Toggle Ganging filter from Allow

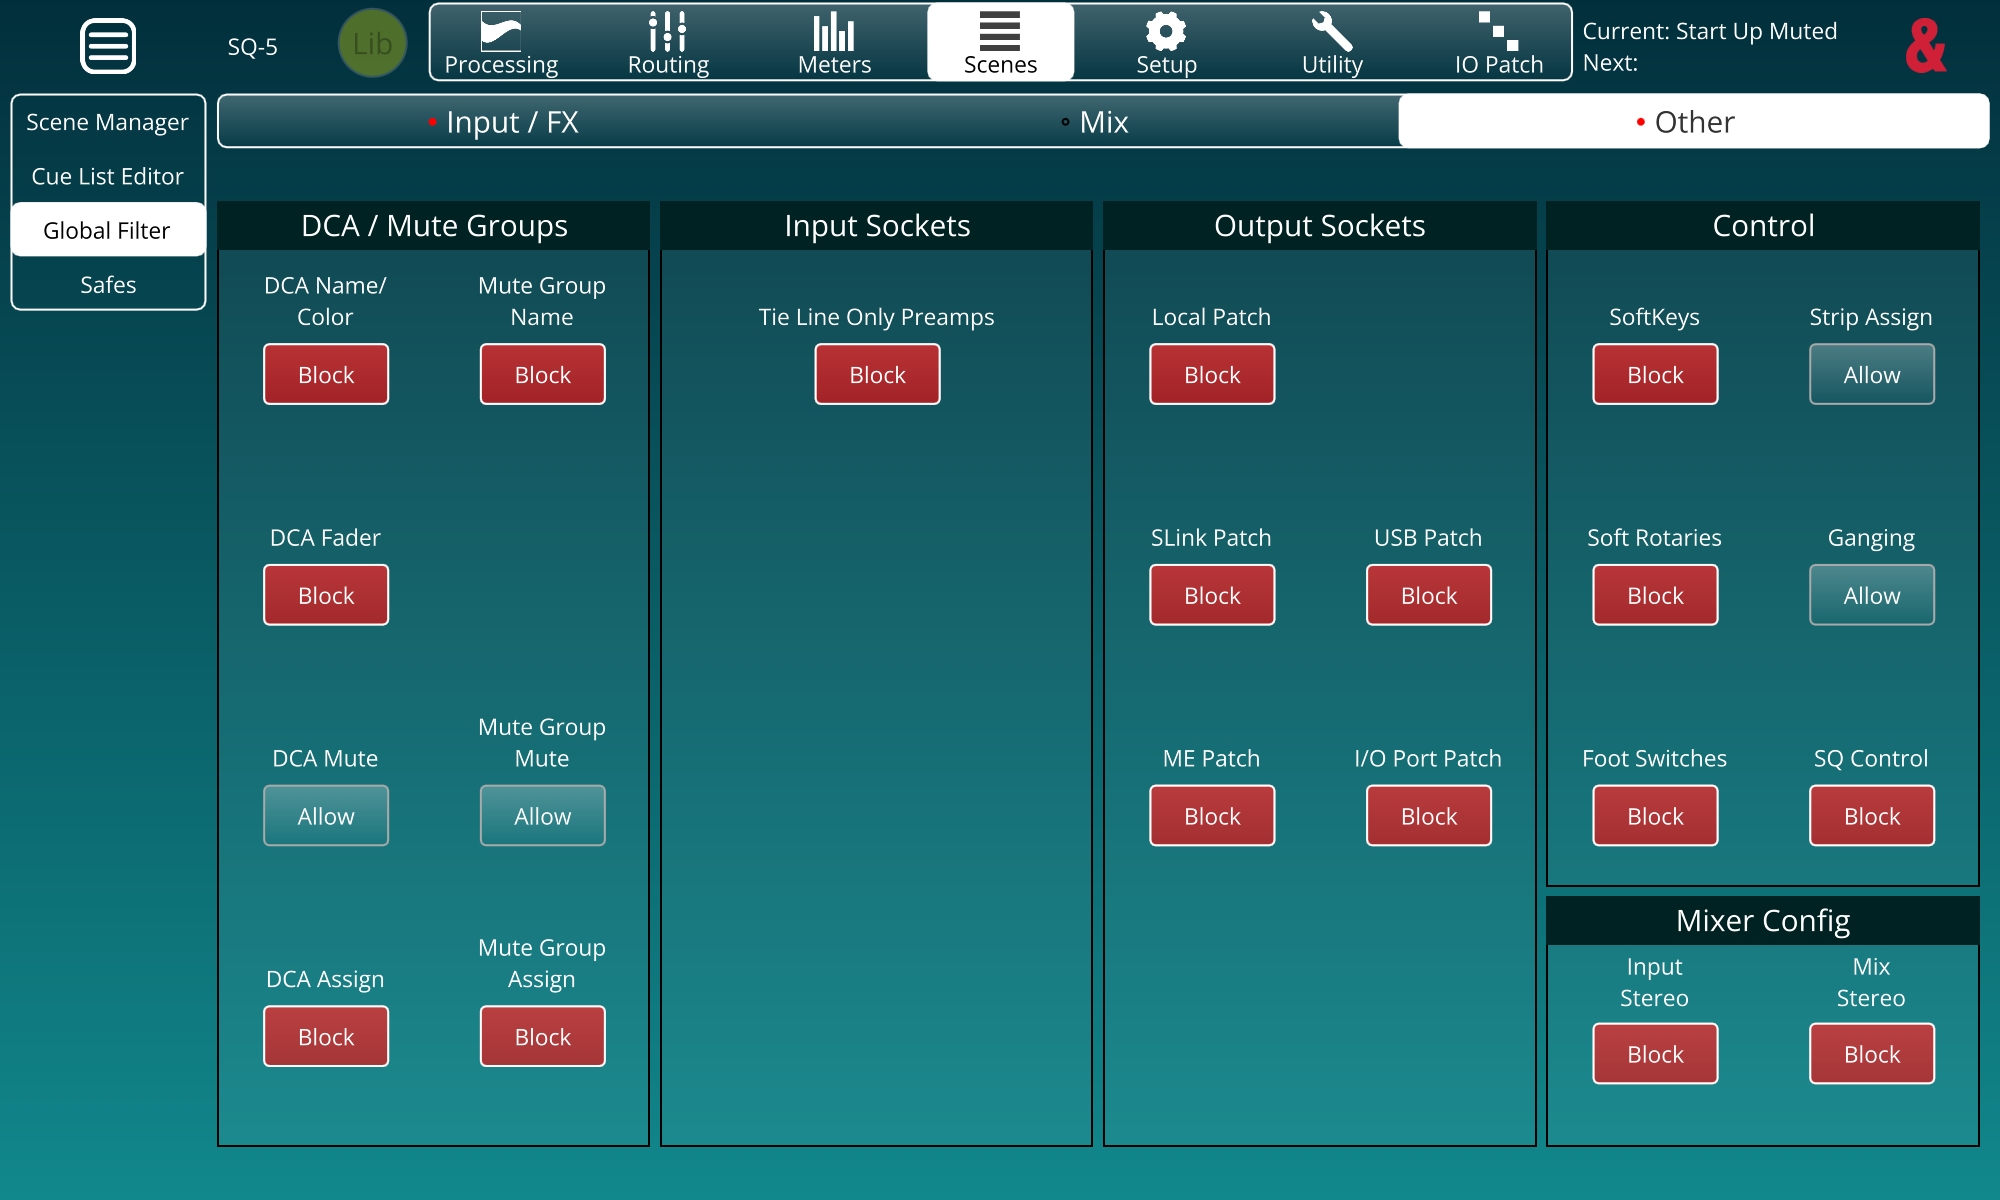click(x=1871, y=596)
